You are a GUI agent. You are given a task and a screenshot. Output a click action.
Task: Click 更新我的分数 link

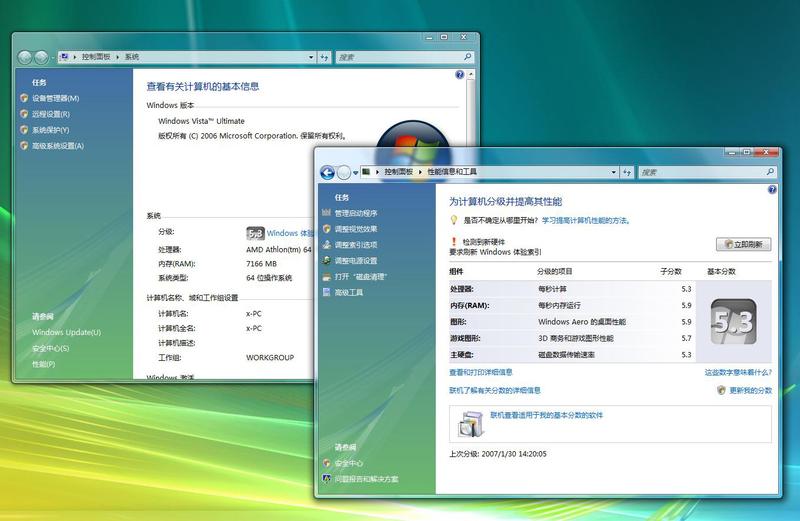pos(751,390)
